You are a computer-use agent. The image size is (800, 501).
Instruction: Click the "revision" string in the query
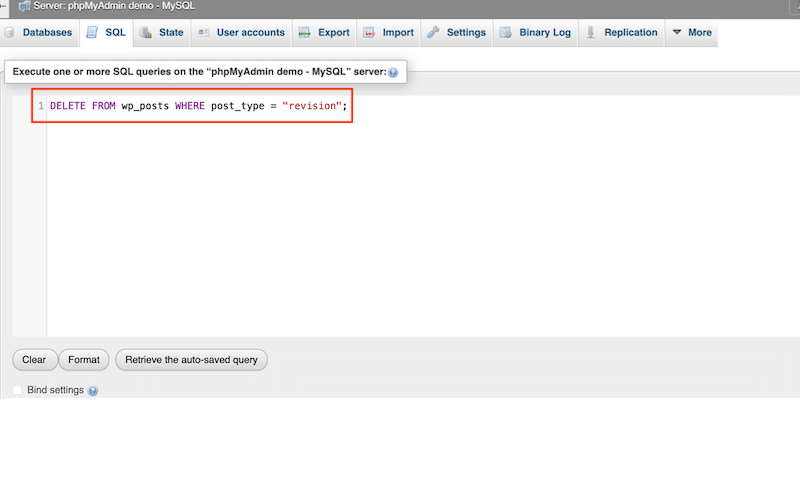(x=312, y=106)
